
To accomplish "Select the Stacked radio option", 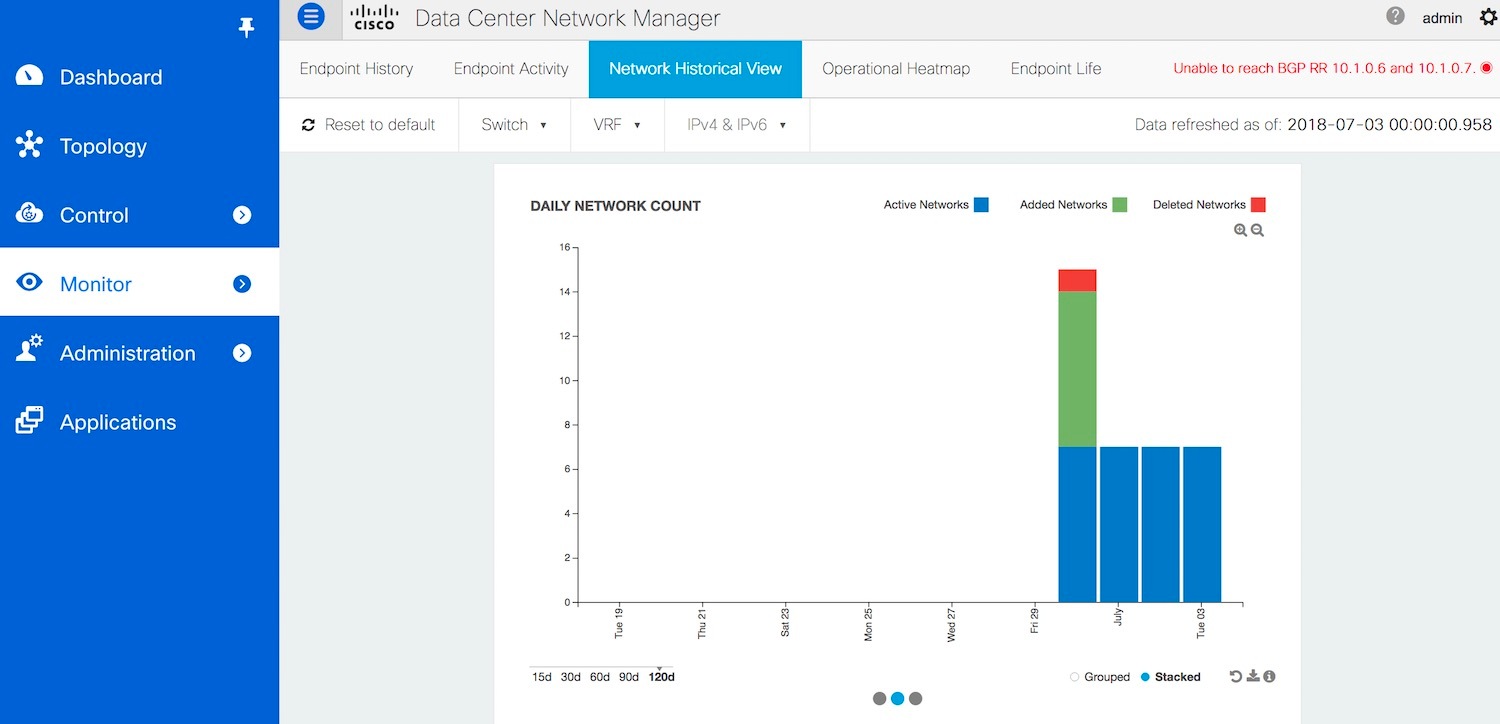I will (x=1145, y=677).
